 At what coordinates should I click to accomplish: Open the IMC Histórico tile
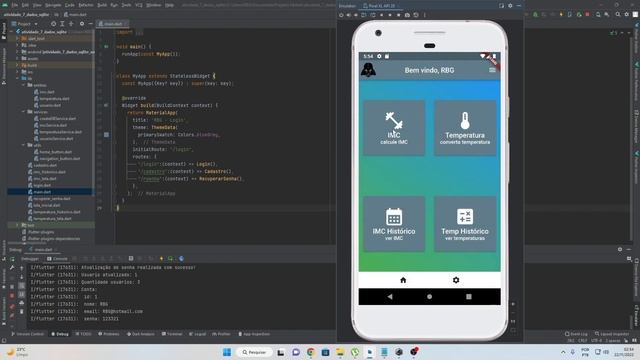394,224
